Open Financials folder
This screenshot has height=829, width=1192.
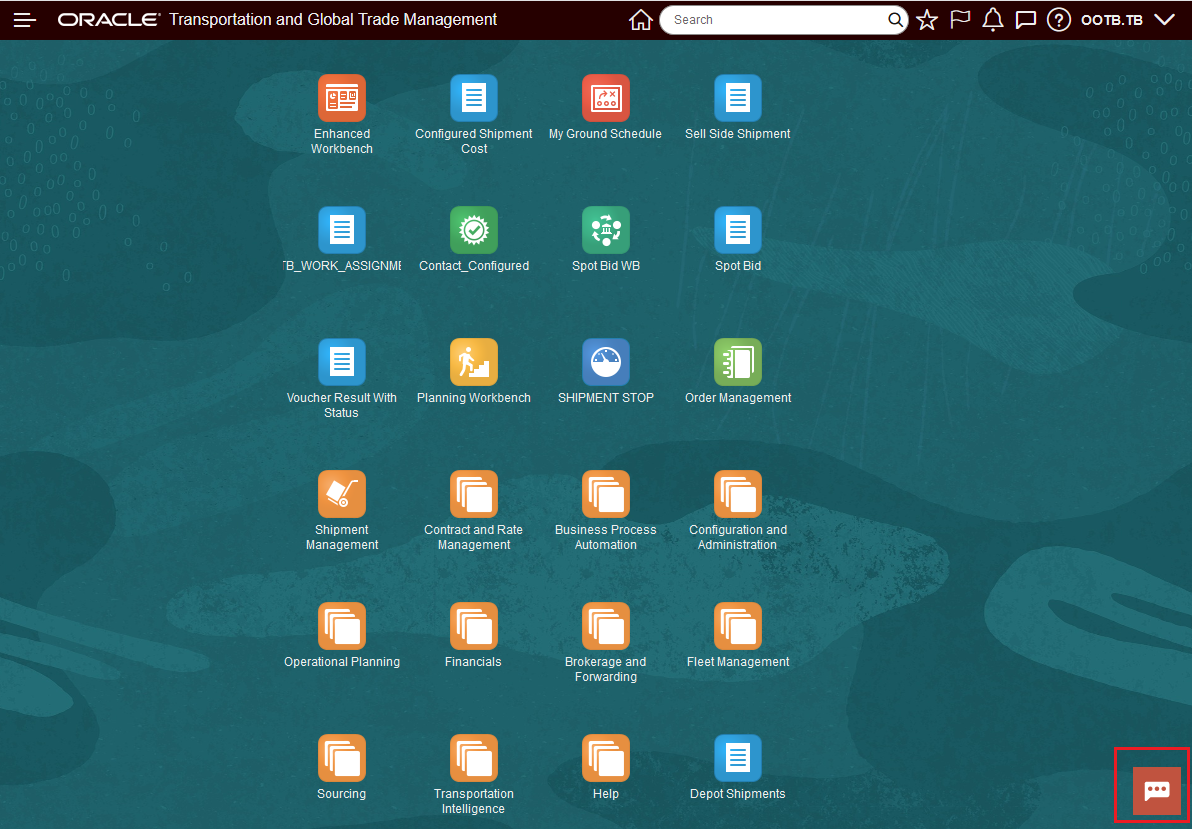coord(474,627)
